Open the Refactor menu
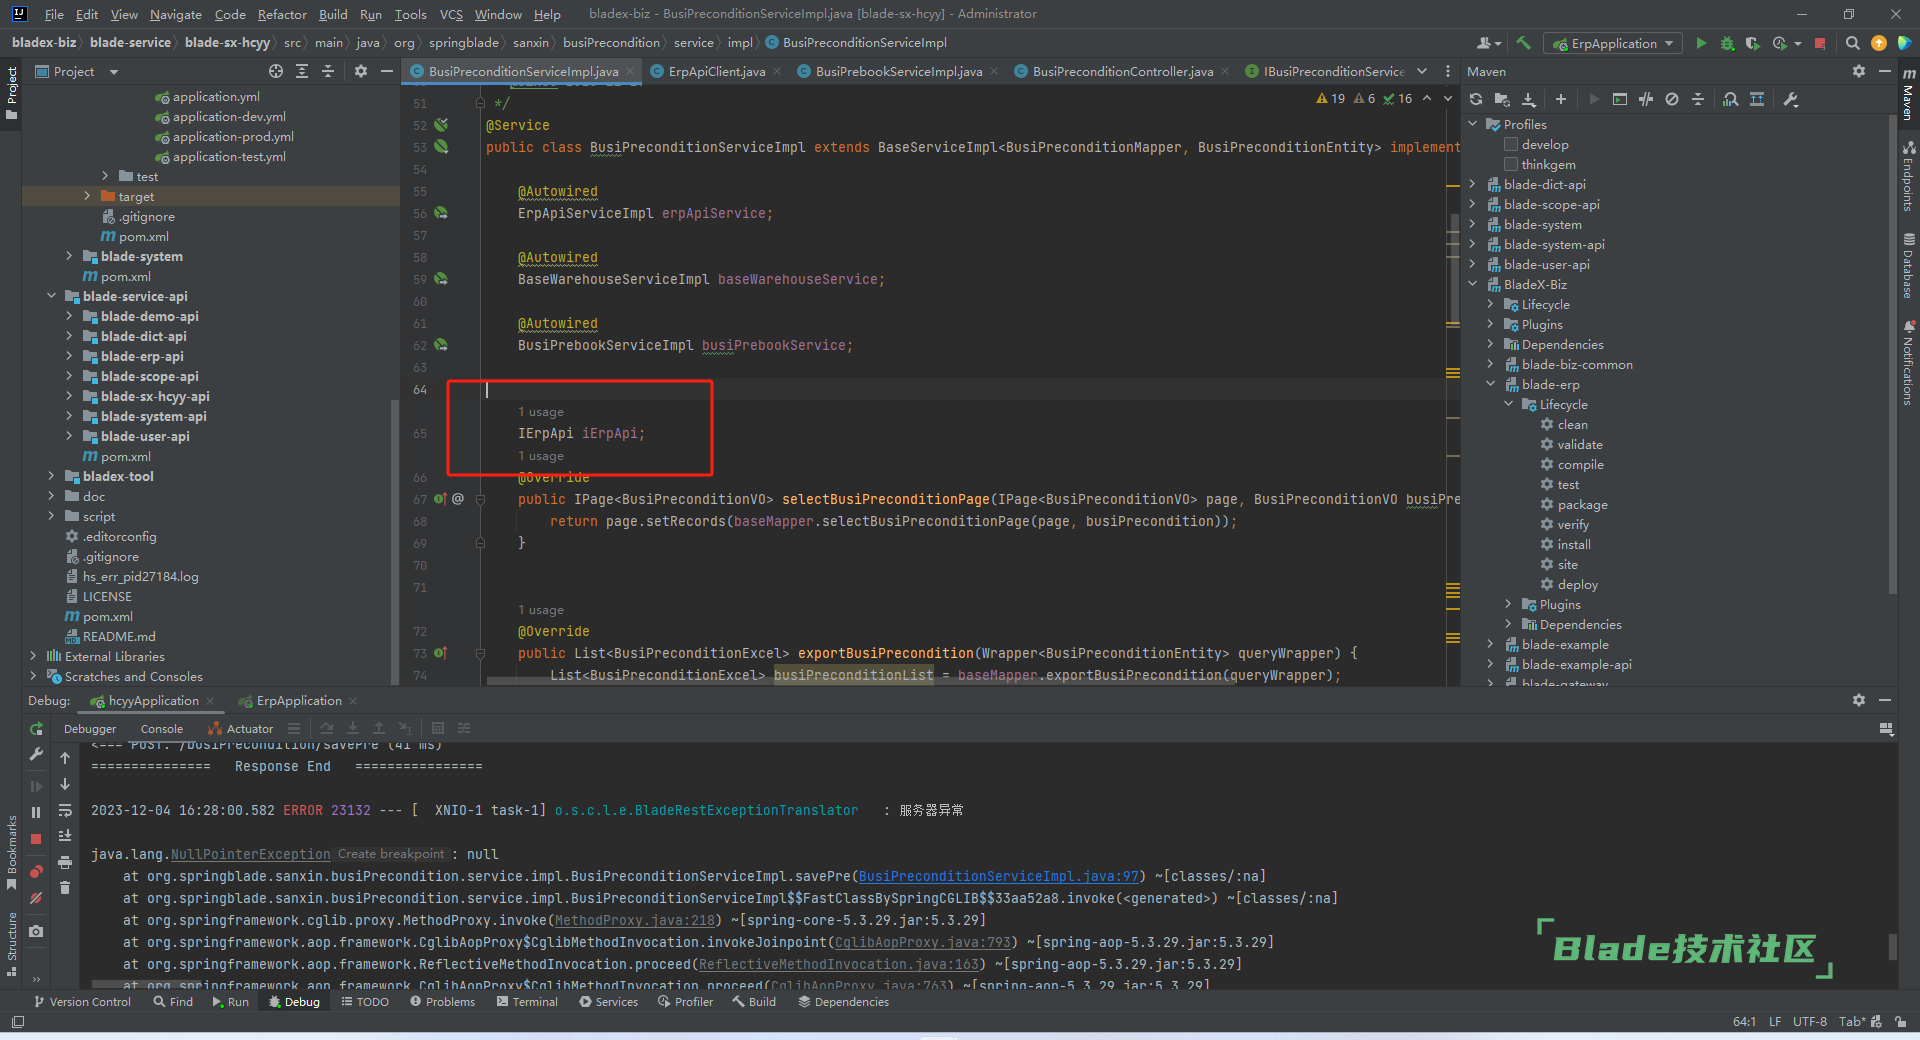This screenshot has width=1920, height=1040. (282, 14)
